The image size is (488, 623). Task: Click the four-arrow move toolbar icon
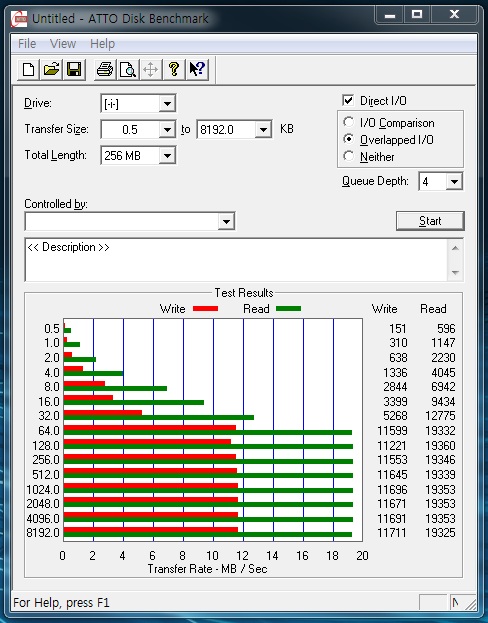(151, 70)
